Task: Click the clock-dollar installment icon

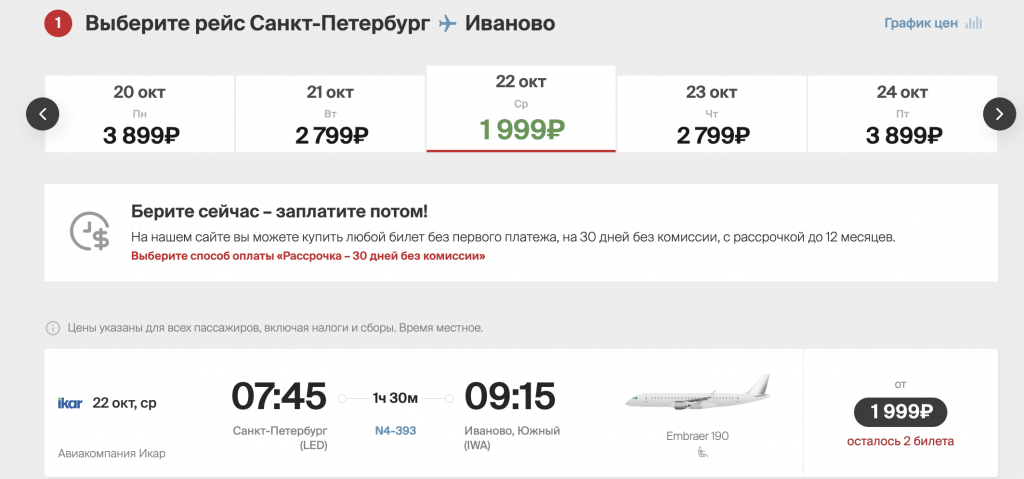Action: (89, 231)
